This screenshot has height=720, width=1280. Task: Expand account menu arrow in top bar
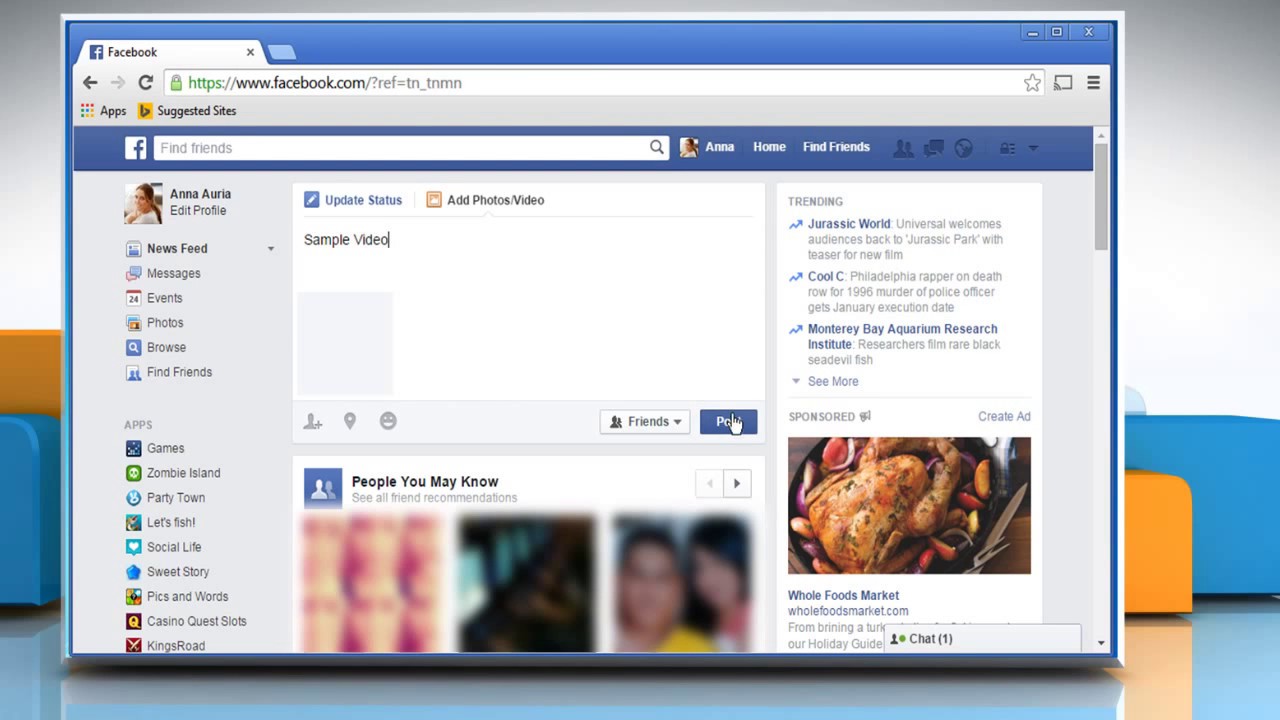tap(1033, 148)
